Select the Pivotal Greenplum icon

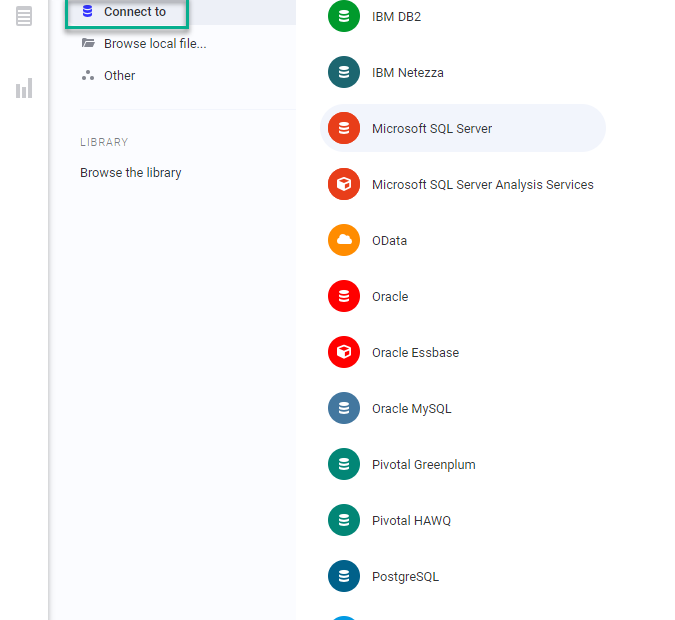tap(344, 464)
